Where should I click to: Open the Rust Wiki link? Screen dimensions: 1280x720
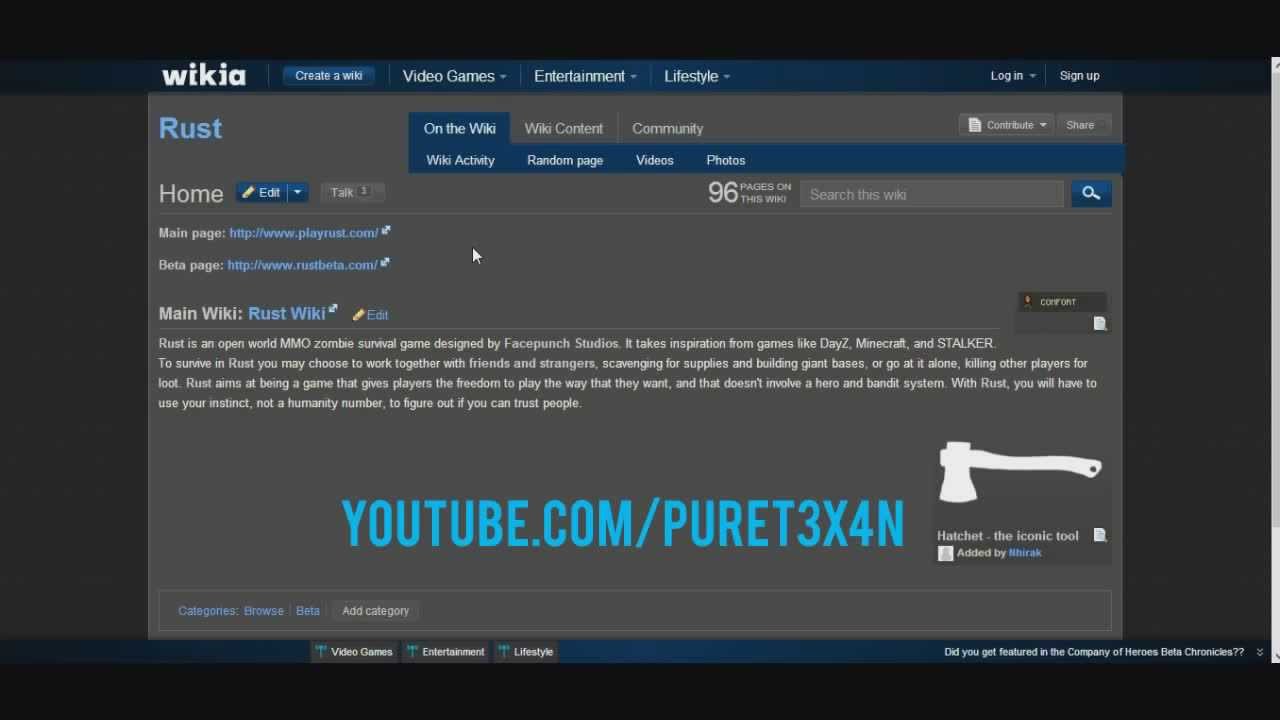(287, 313)
